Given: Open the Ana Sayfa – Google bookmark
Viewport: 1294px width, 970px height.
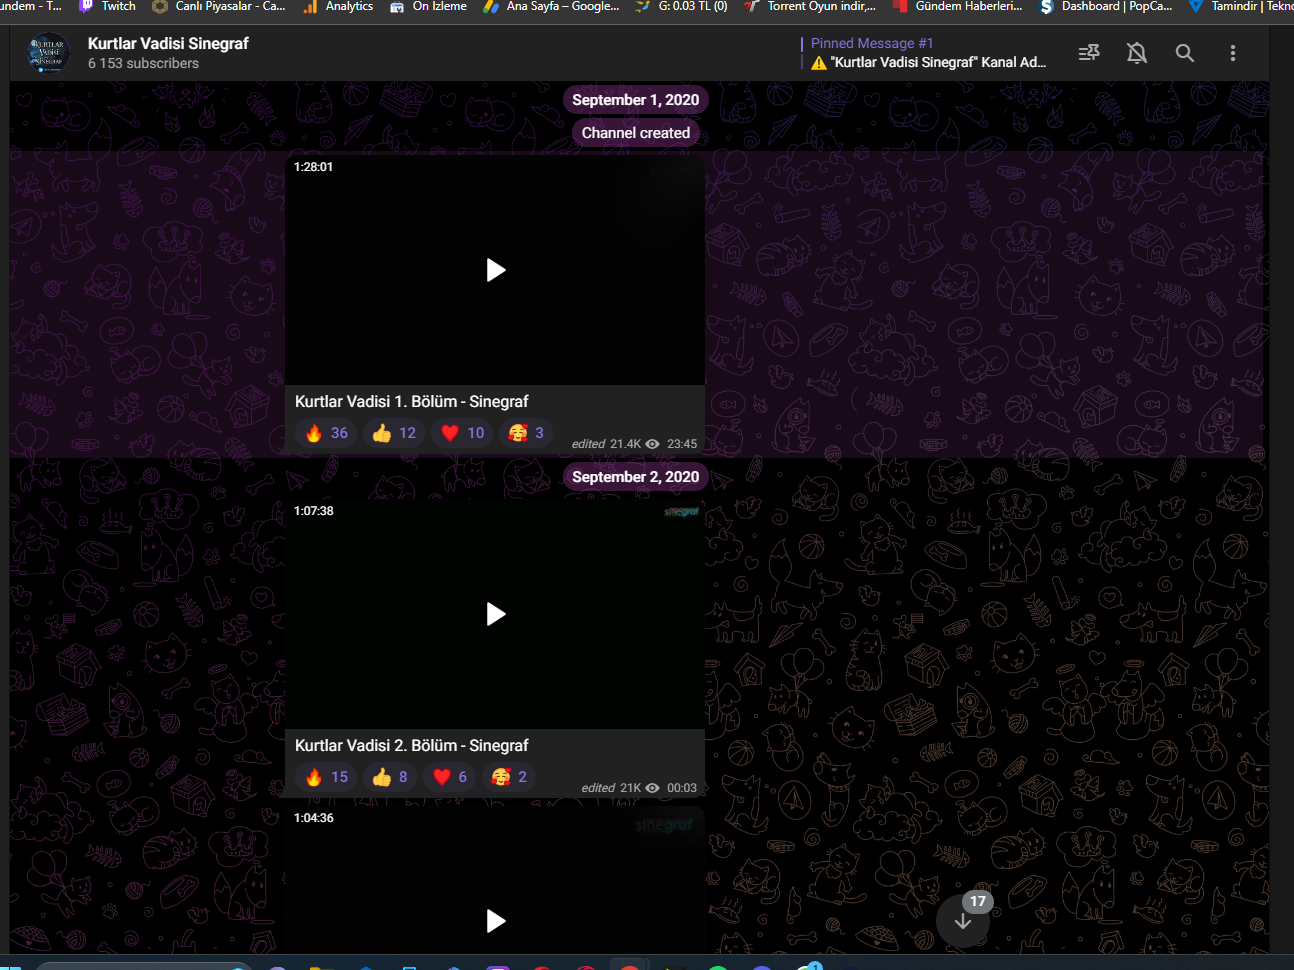Looking at the screenshot, I should pos(551,7).
